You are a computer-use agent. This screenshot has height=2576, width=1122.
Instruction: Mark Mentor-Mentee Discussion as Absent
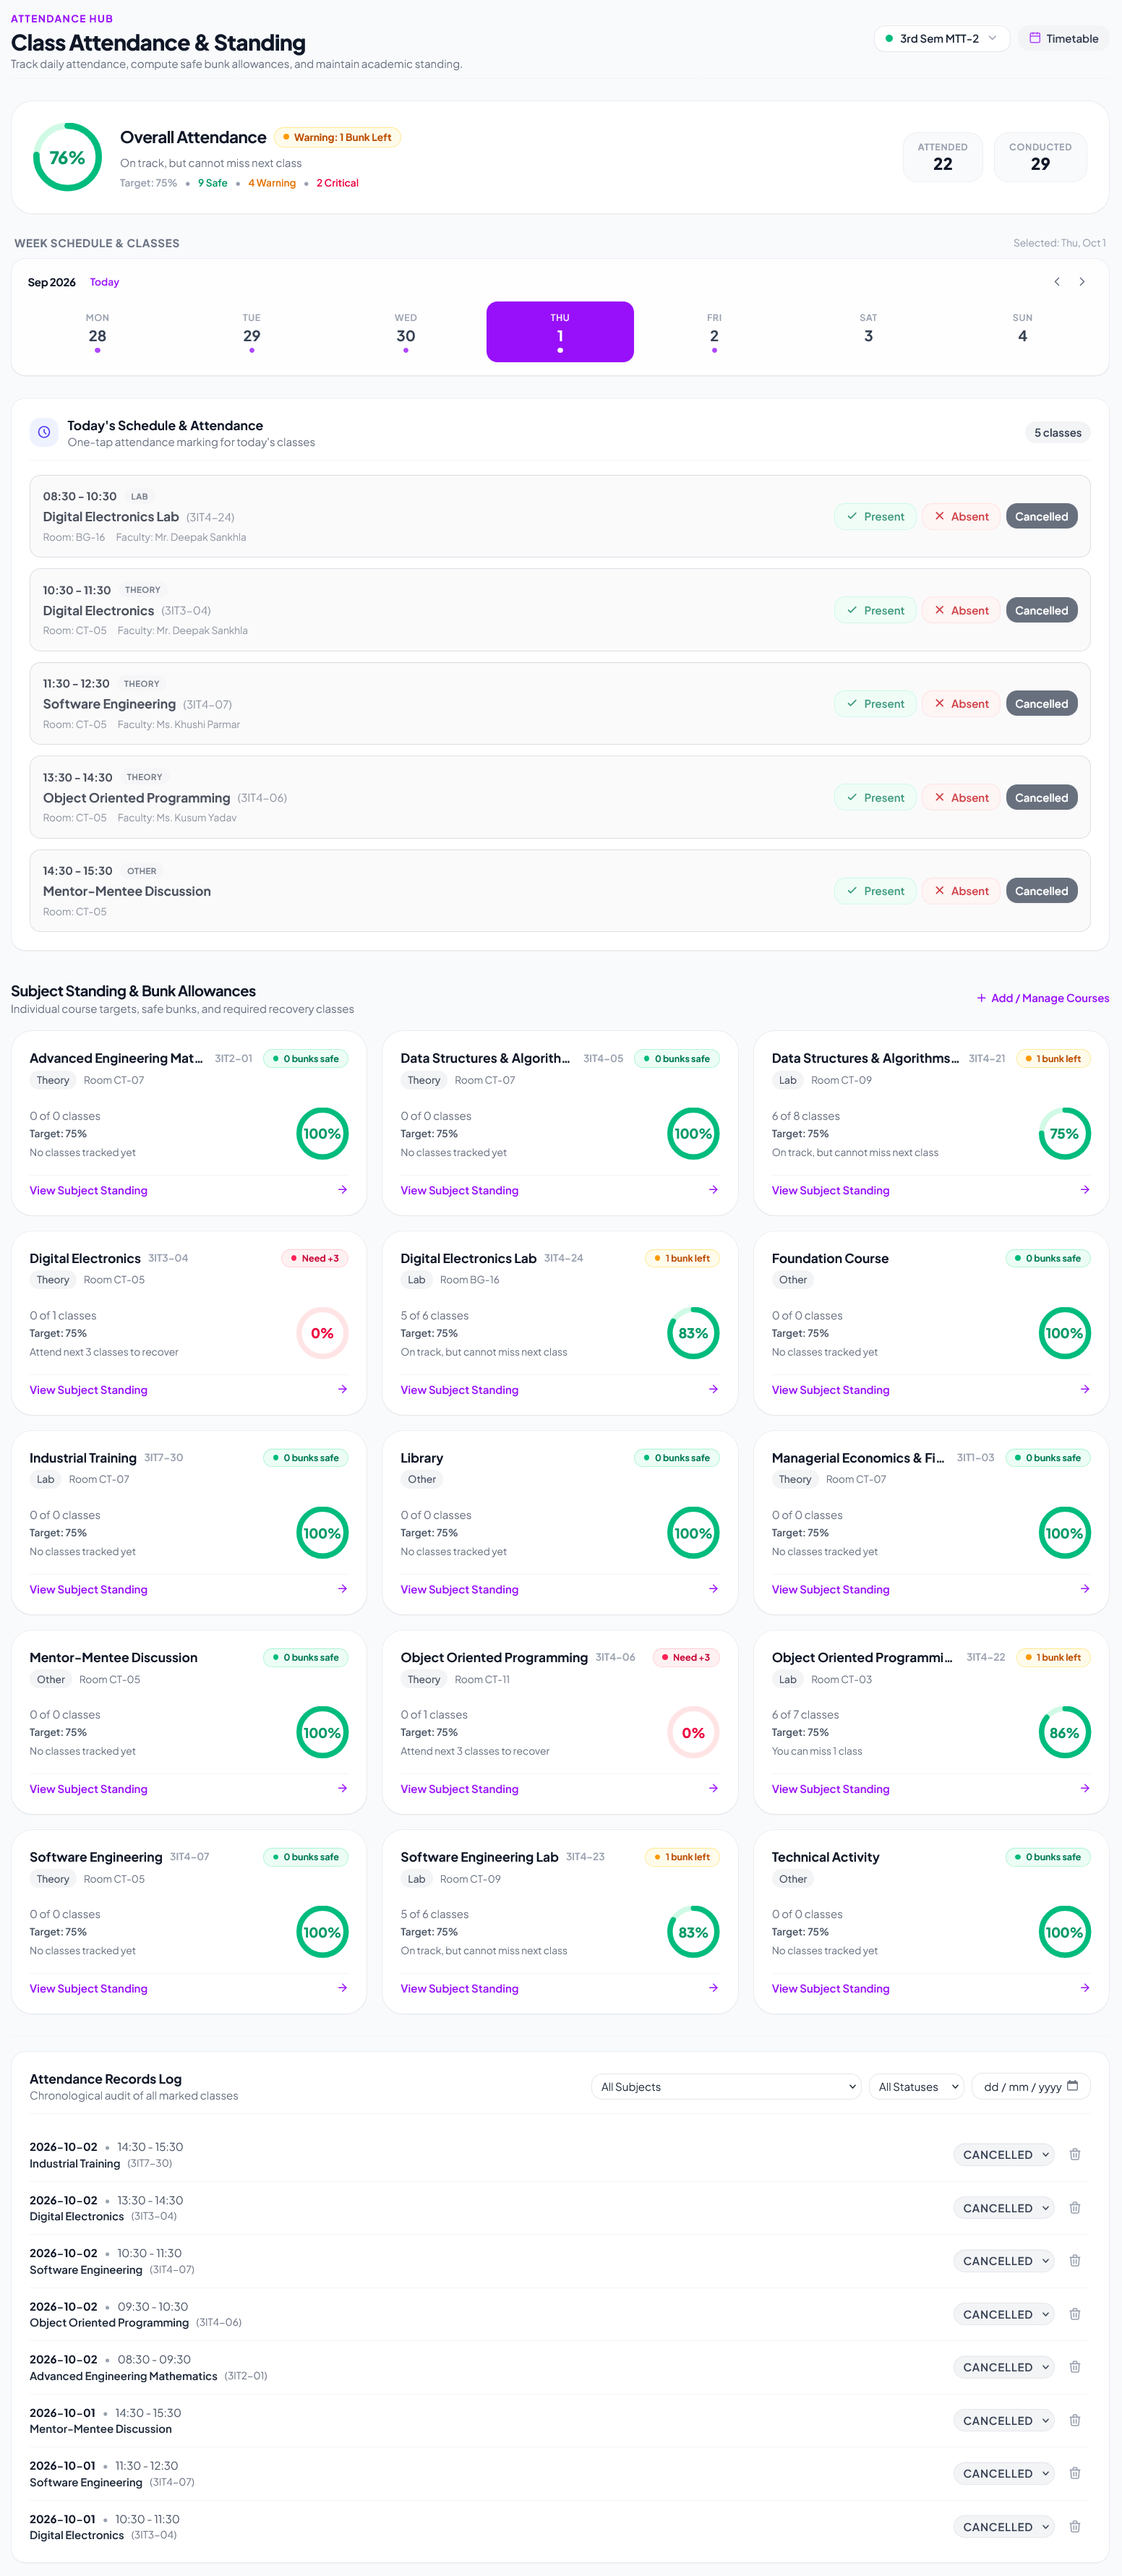(x=961, y=891)
